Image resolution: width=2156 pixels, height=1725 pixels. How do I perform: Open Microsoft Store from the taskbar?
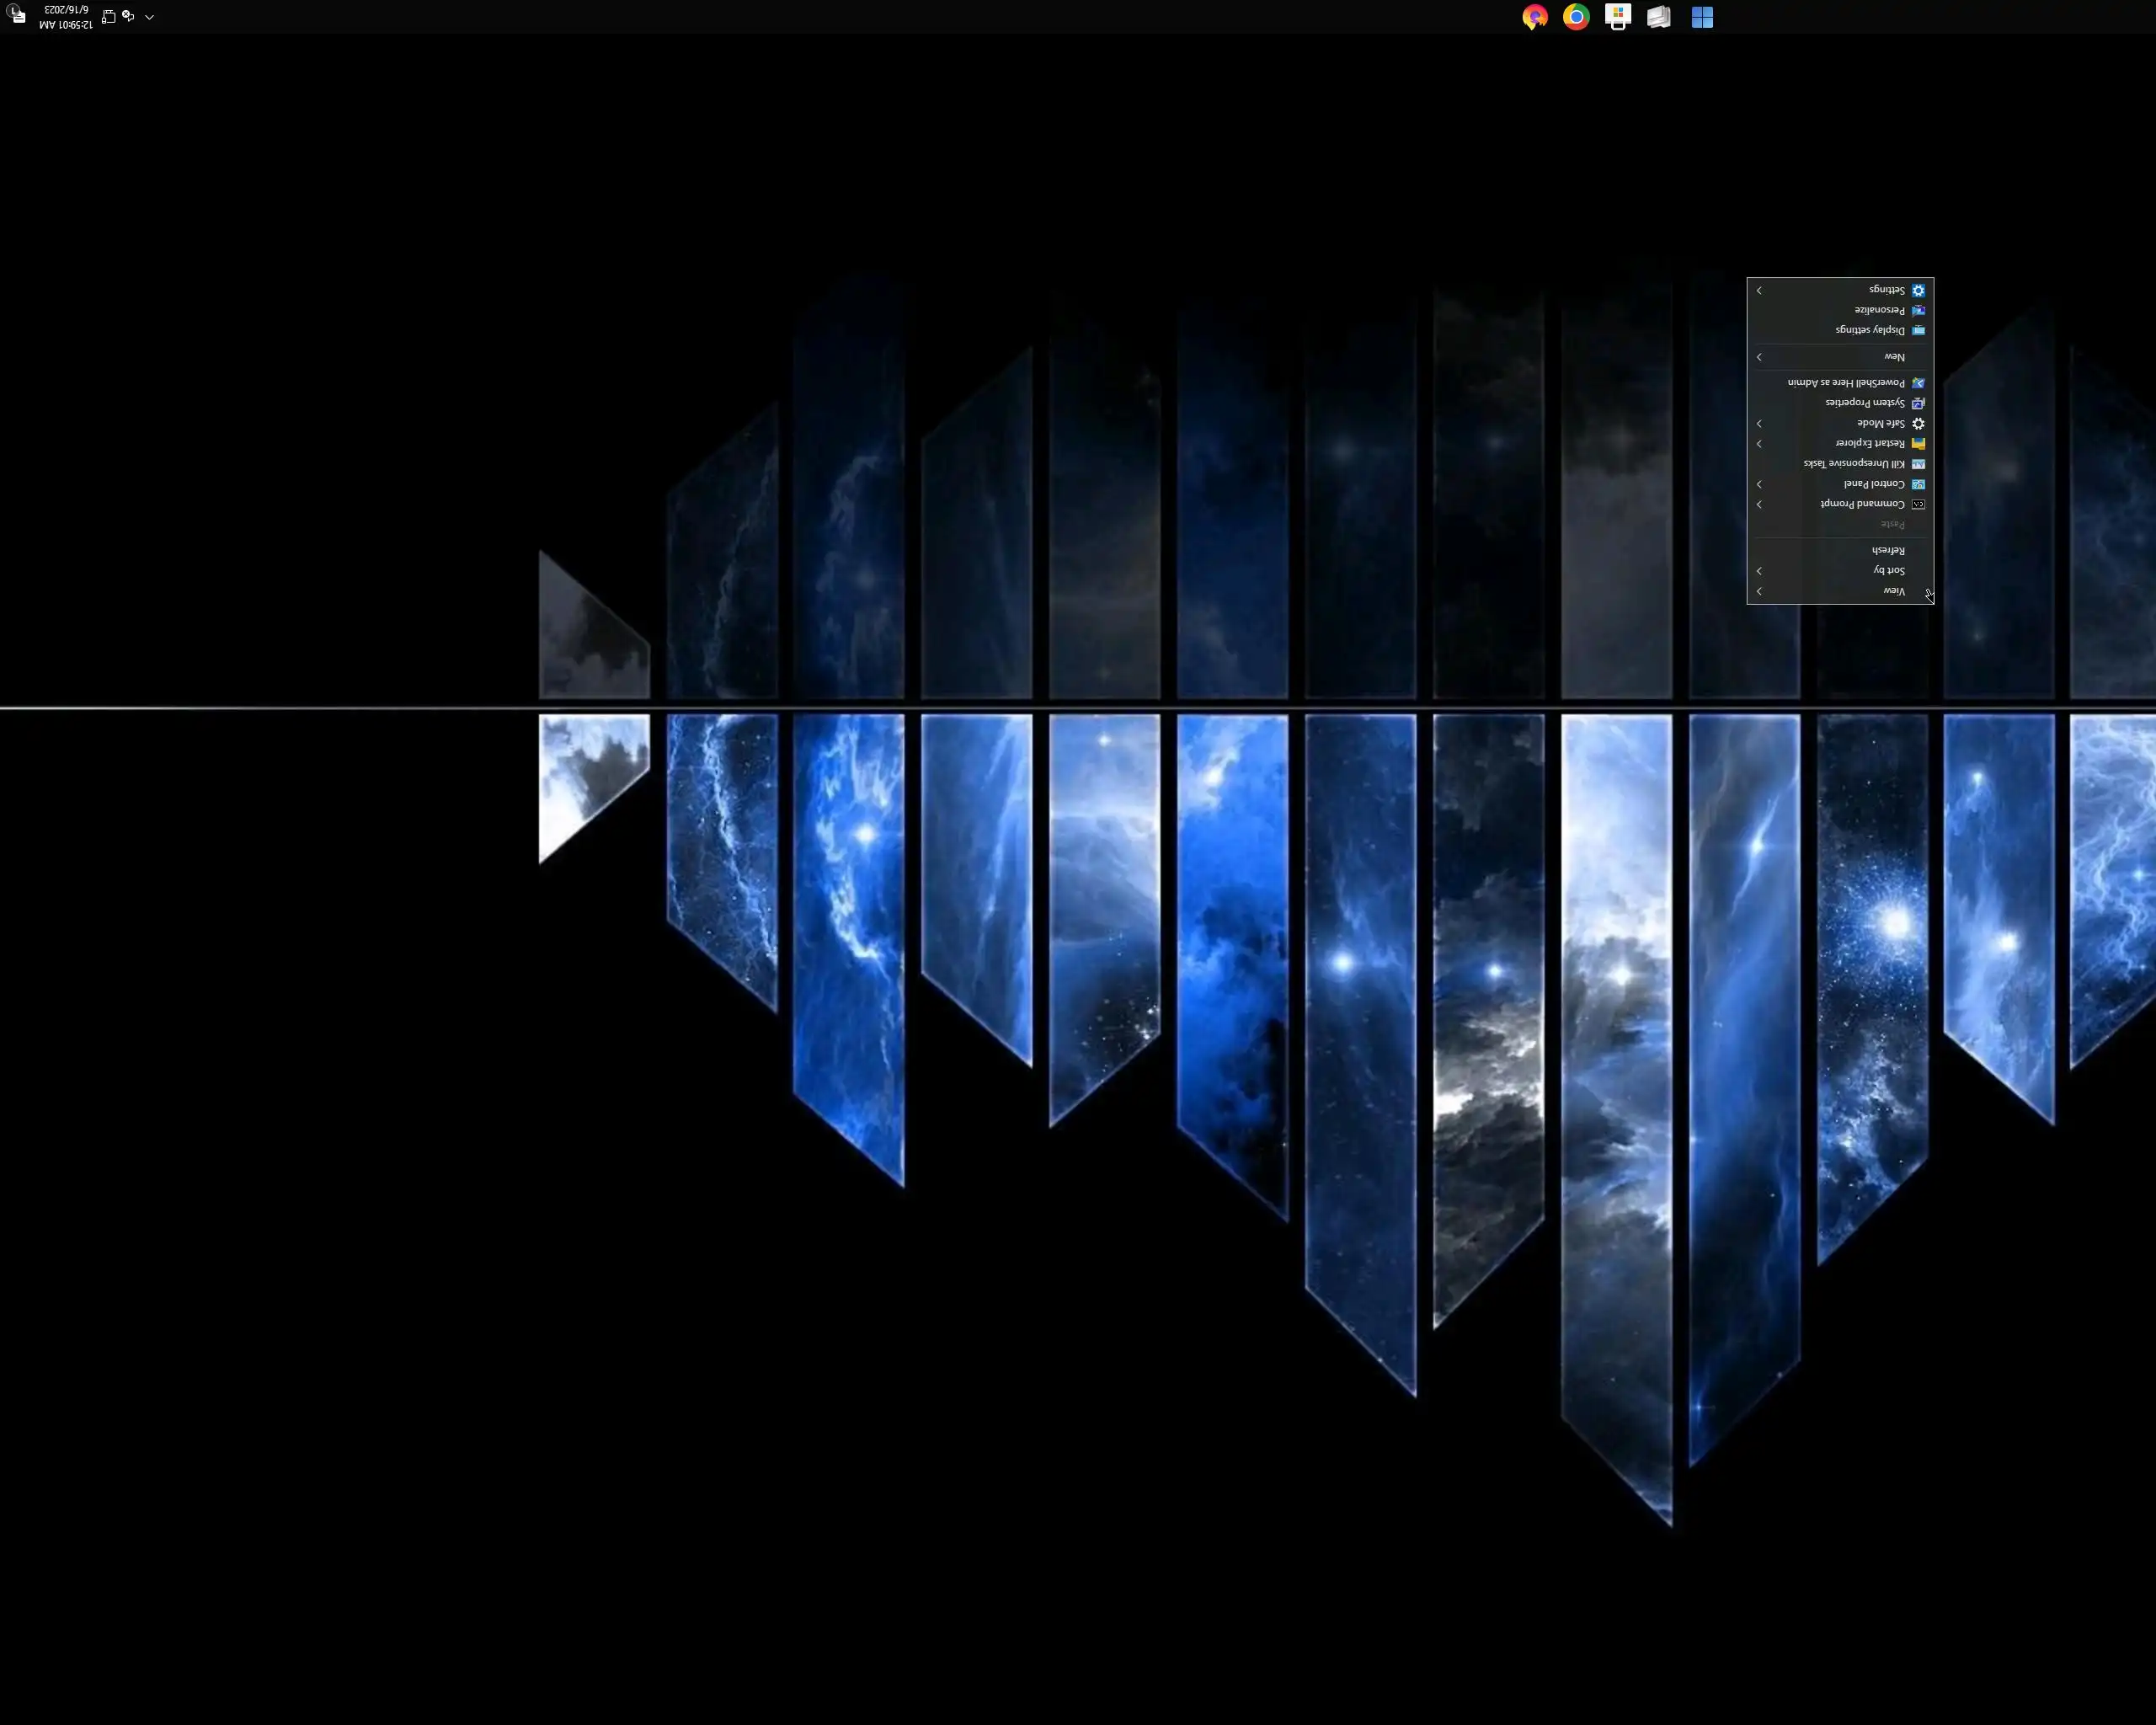[x=1618, y=17]
